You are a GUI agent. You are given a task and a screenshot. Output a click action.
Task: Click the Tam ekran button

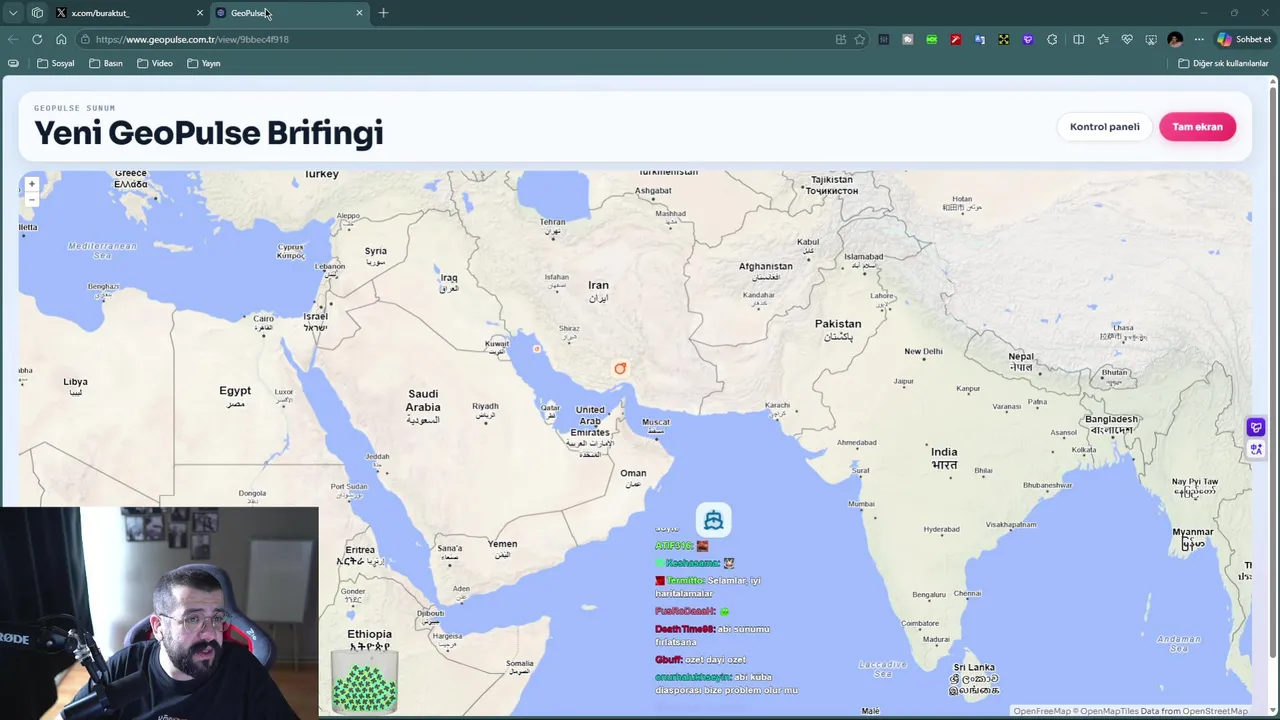coord(1197,127)
